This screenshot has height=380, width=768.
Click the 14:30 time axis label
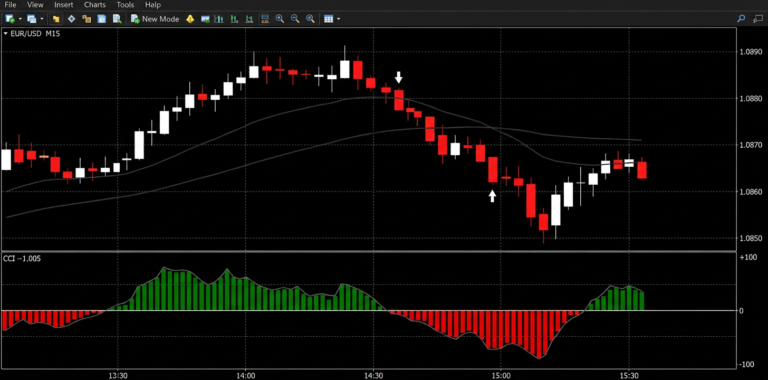(373, 376)
